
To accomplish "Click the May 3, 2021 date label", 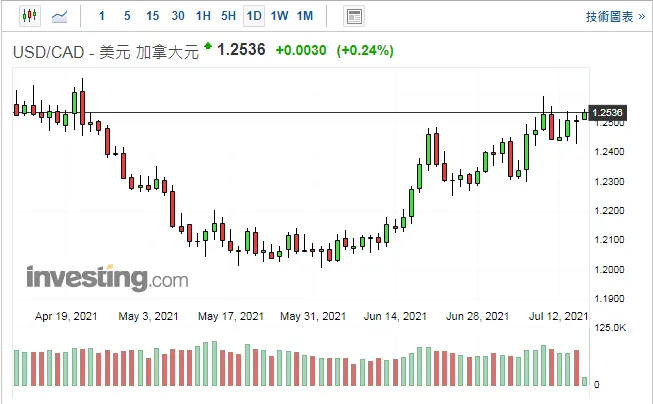I will (148, 317).
